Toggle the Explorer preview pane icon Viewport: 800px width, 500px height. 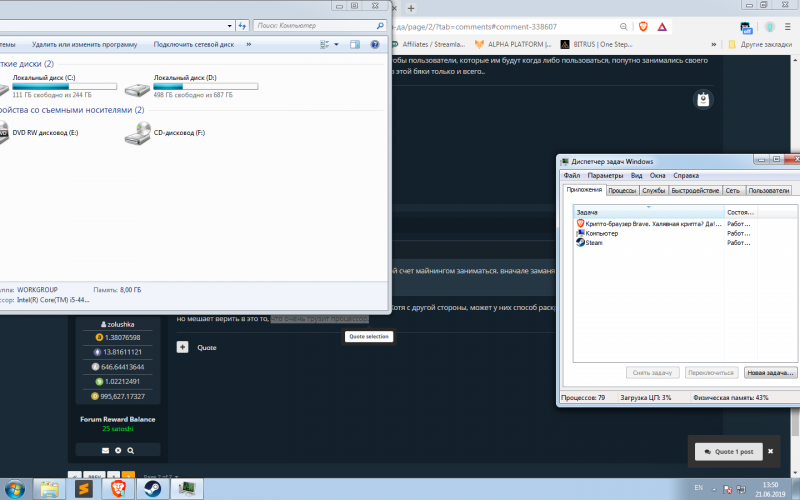tap(355, 44)
